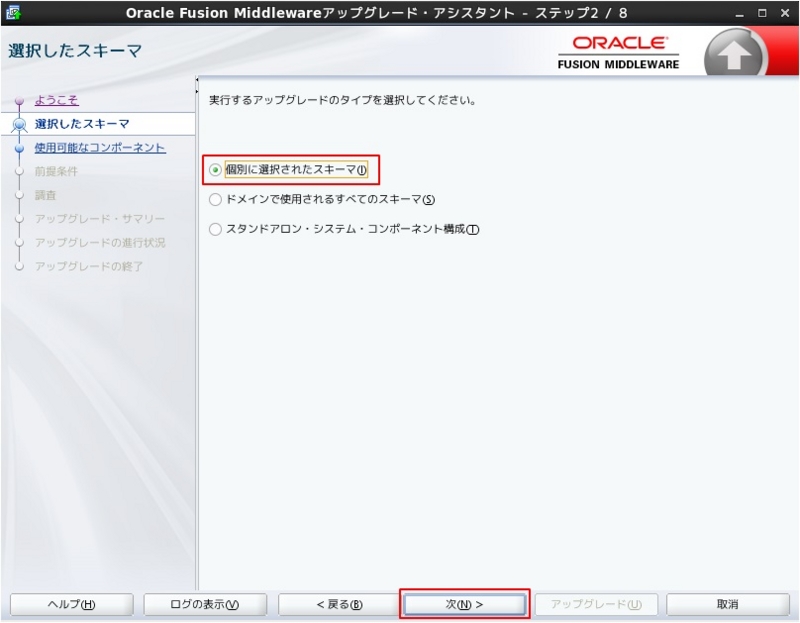The width and height of the screenshot is (800, 623).
Task: Click the step bullet beside 使用可能なコンポーネント
Action: pos(19,148)
